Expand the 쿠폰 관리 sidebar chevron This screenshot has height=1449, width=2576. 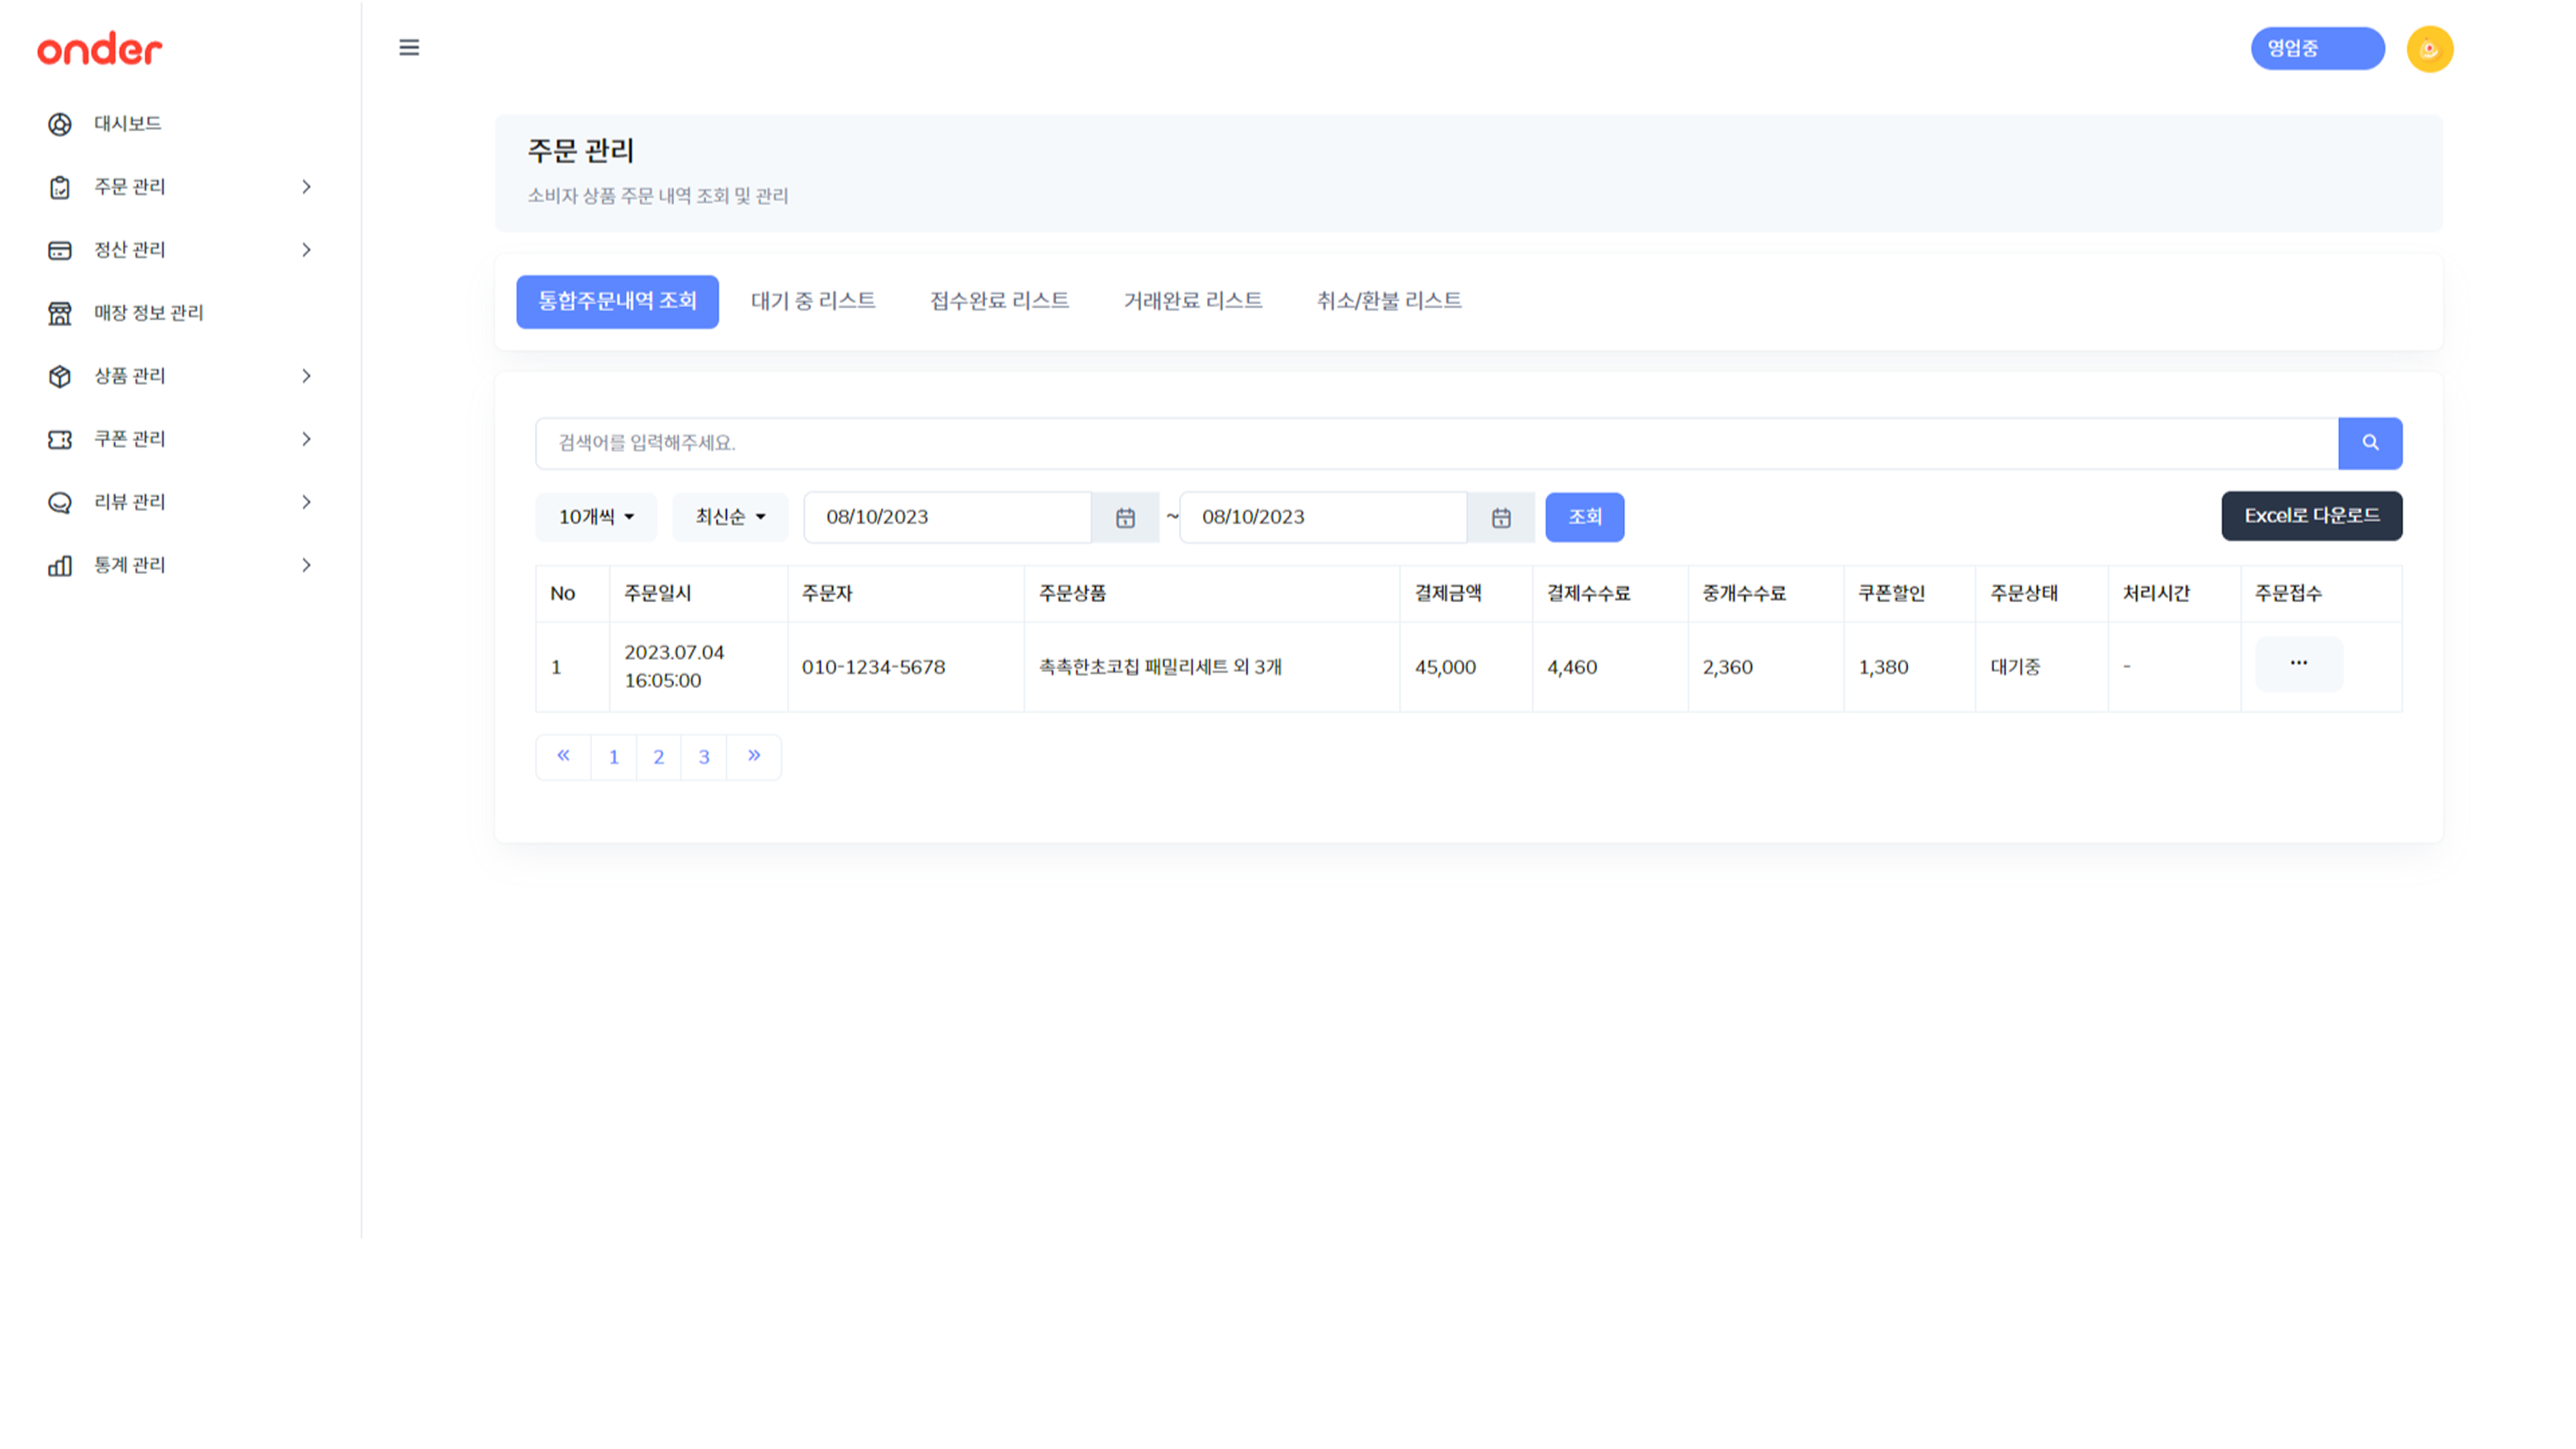coord(306,439)
